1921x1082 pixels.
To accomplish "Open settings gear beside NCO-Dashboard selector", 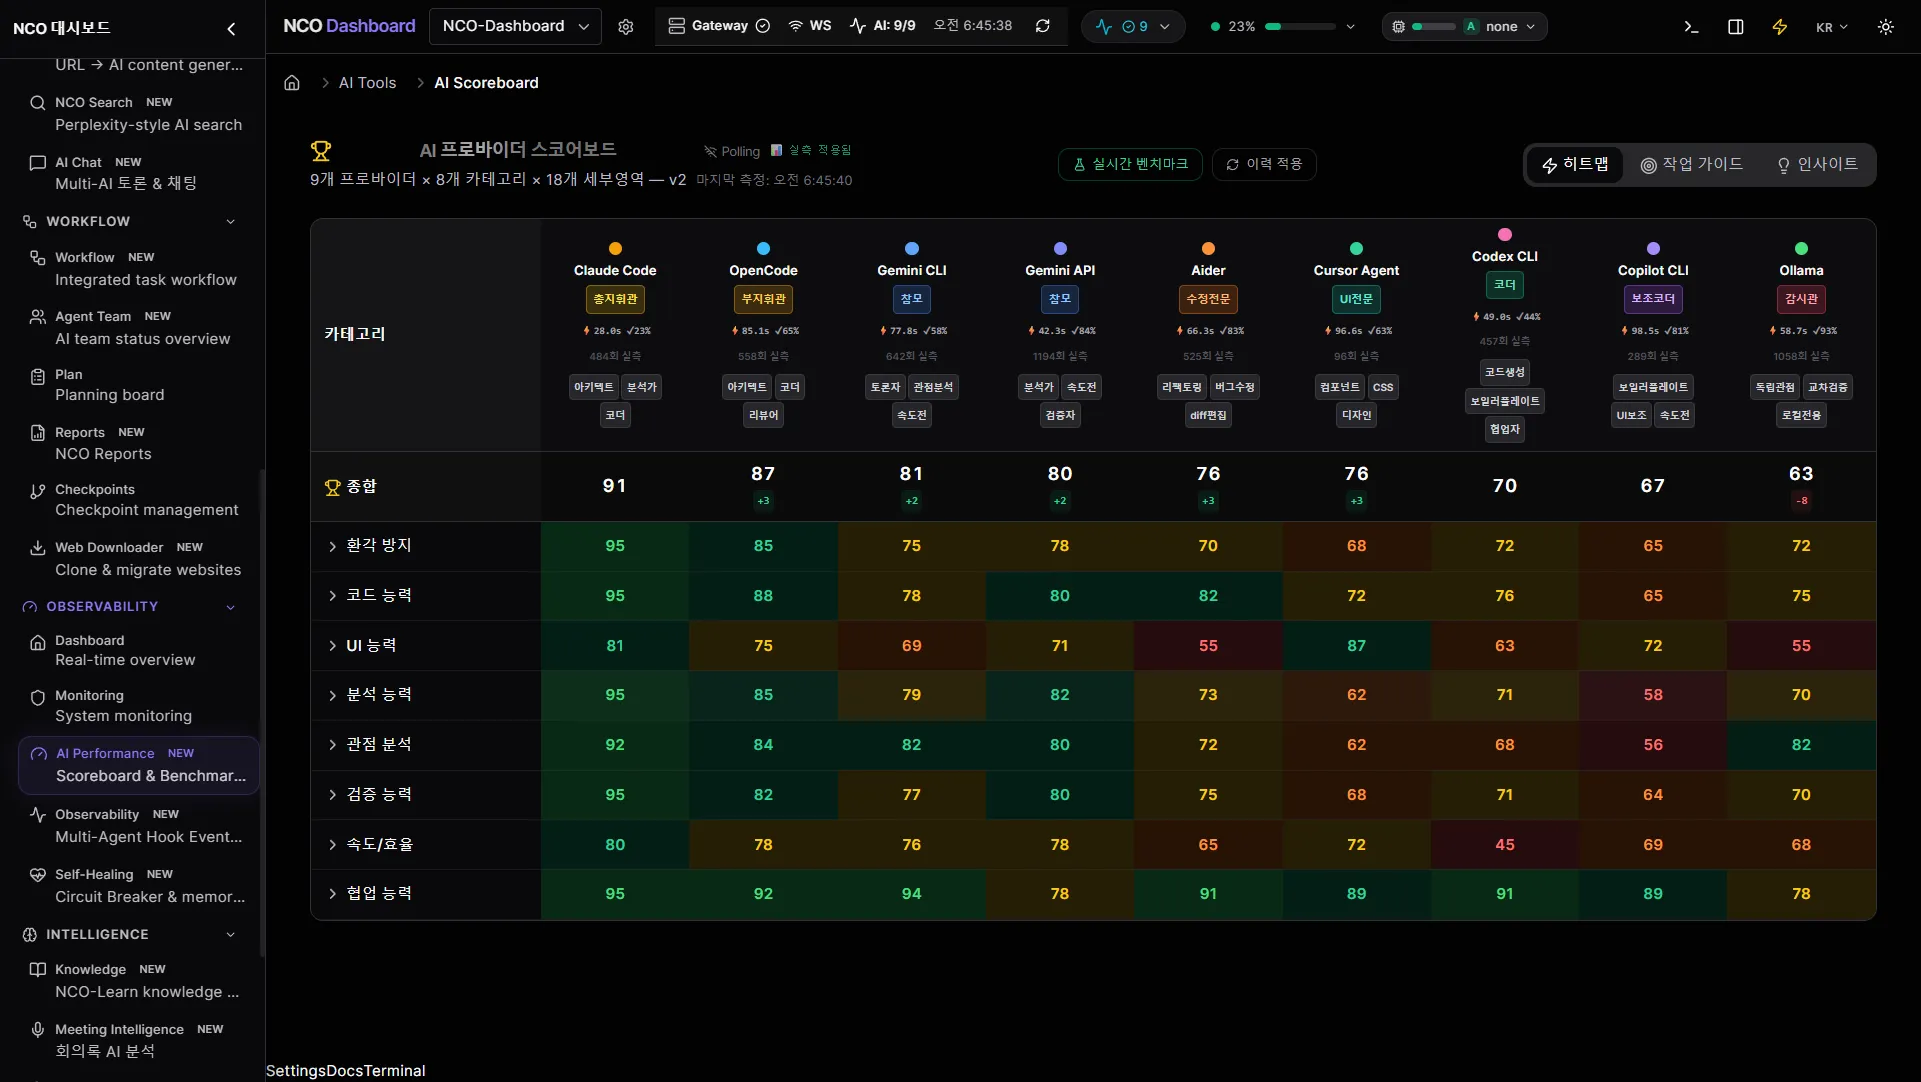I will (626, 27).
